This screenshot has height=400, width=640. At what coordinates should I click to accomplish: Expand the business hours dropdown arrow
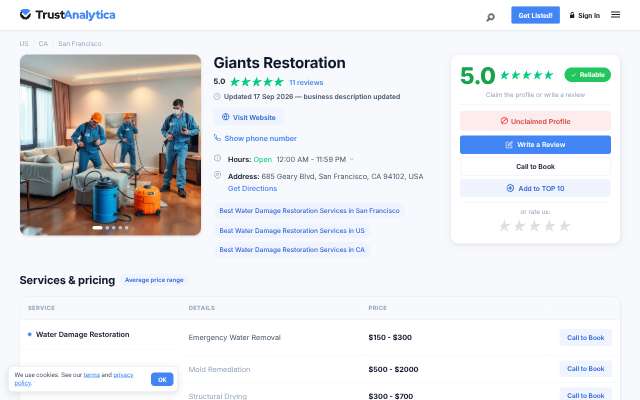(351, 159)
